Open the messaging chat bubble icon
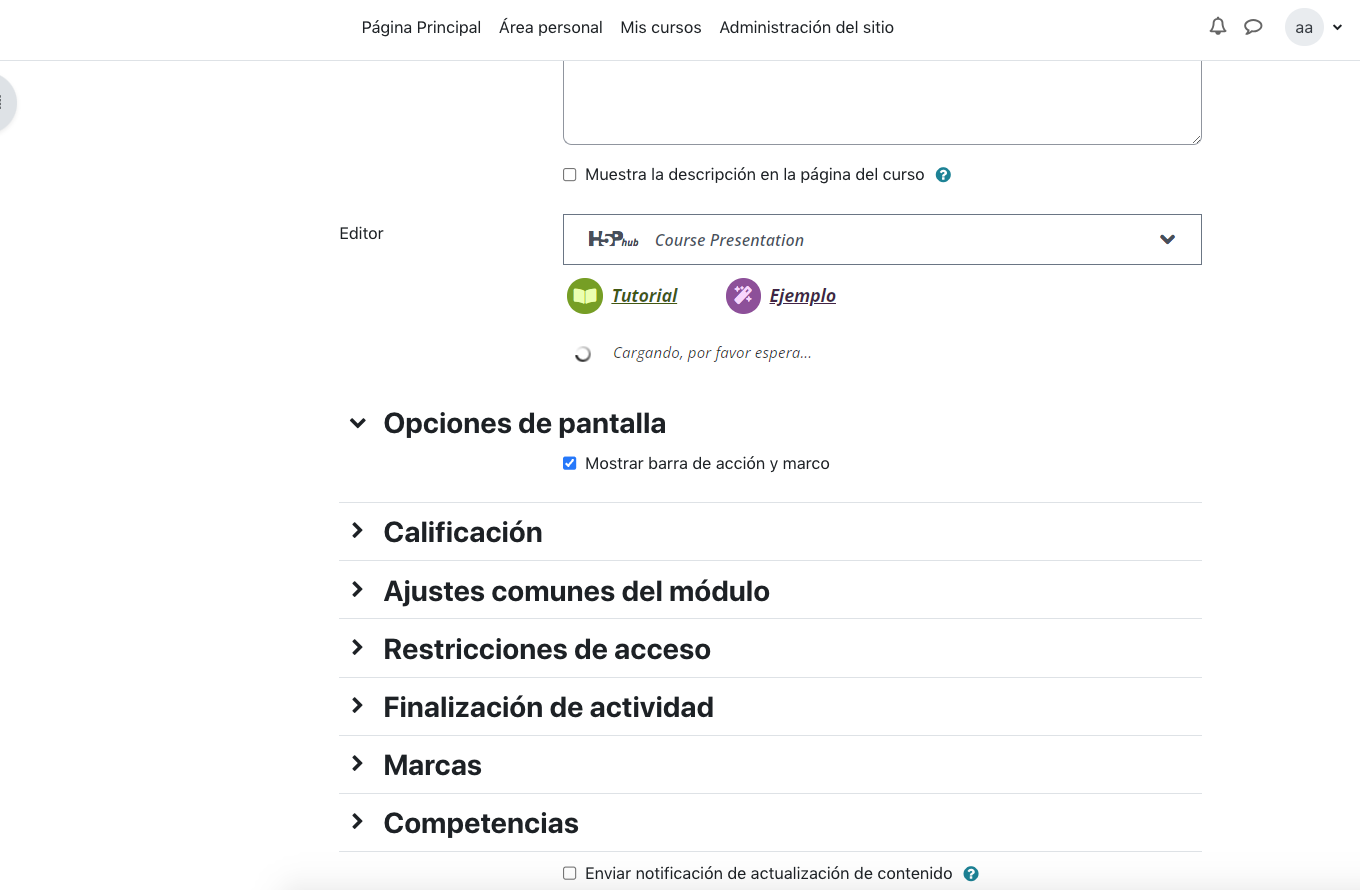This screenshot has height=890, width=1360. 1253,27
